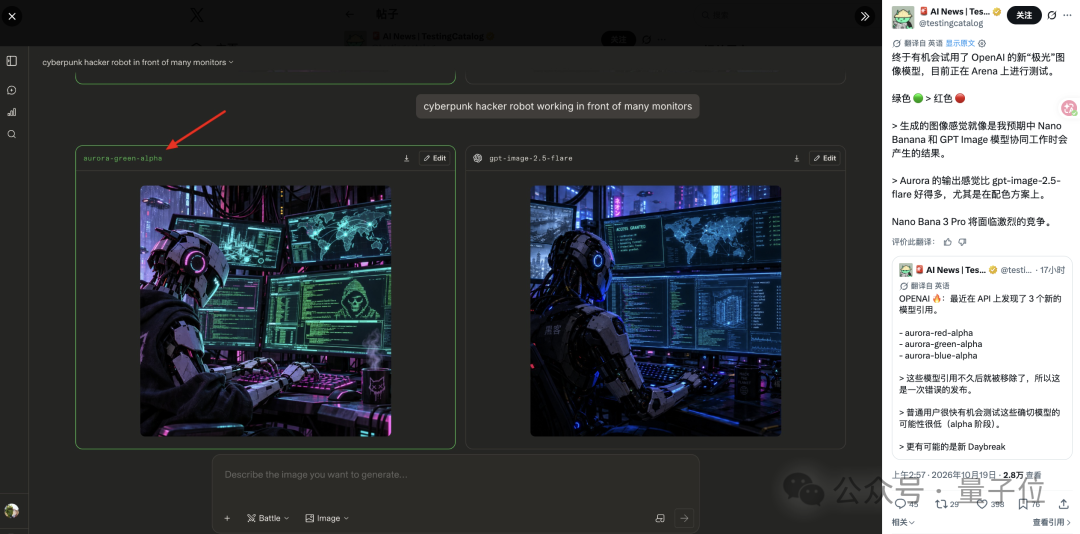The height and width of the screenshot is (534, 1080).
Task: Like the post with the heart icon
Action: pyautogui.click(x=982, y=504)
